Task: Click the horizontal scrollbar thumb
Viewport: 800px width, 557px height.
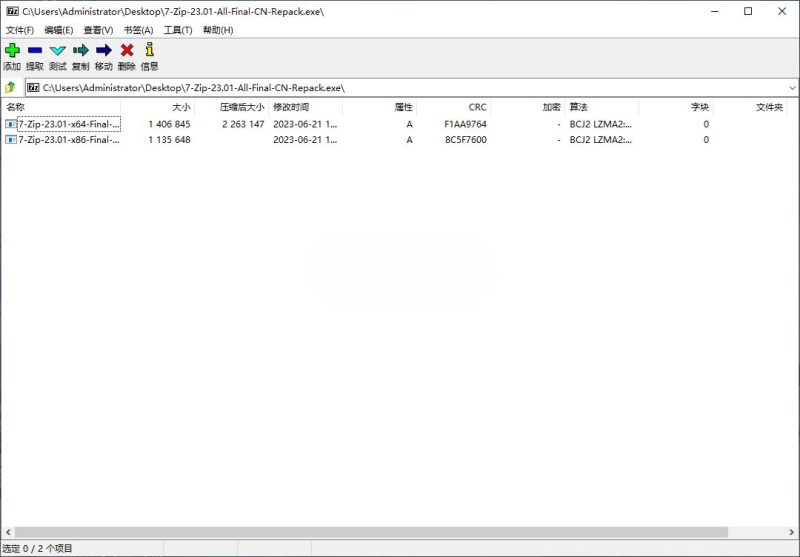Action: coord(371,532)
